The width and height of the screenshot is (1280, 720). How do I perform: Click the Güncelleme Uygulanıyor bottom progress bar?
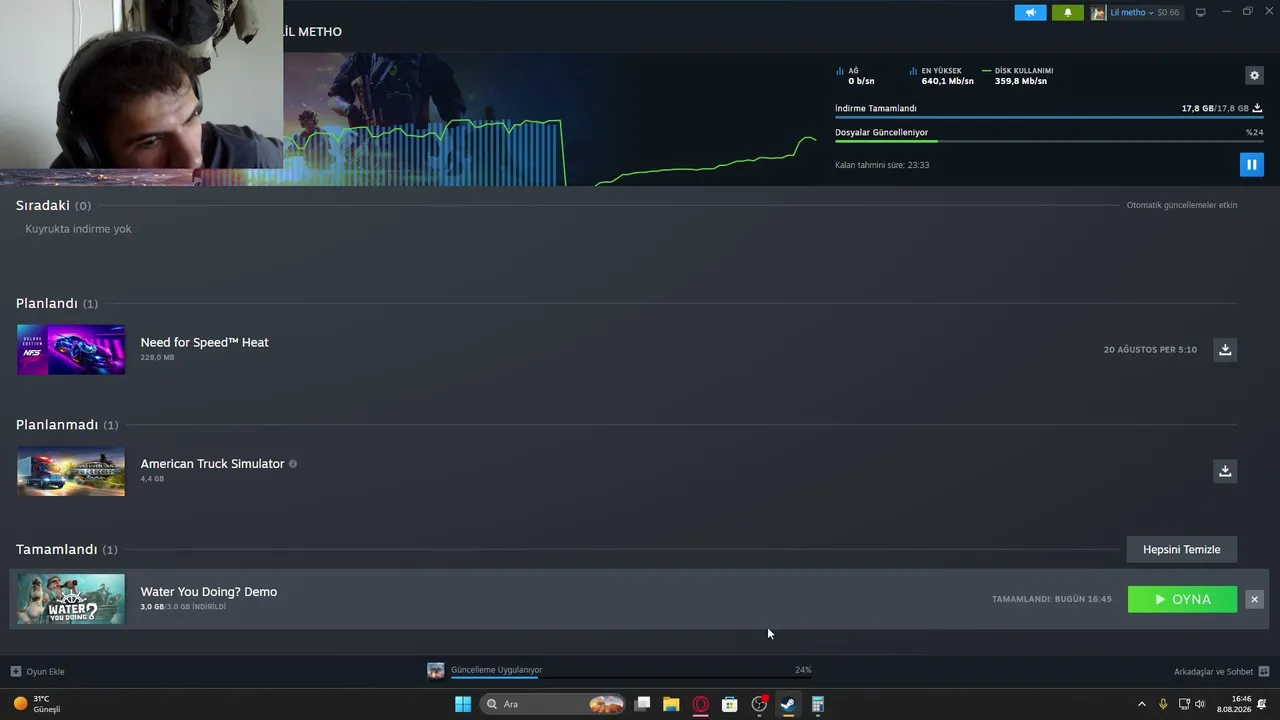point(631,678)
